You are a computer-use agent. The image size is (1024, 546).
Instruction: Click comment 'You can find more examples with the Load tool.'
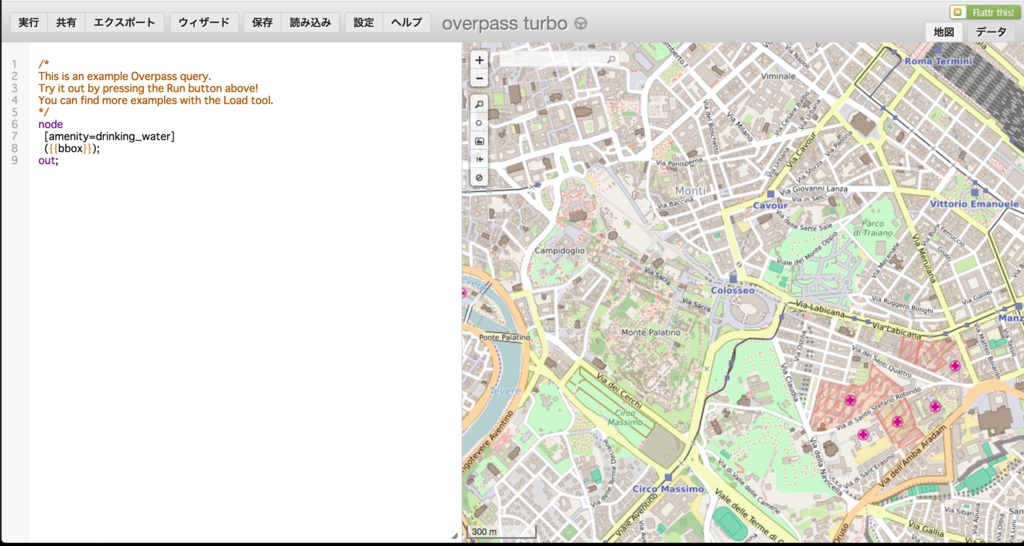coord(155,100)
